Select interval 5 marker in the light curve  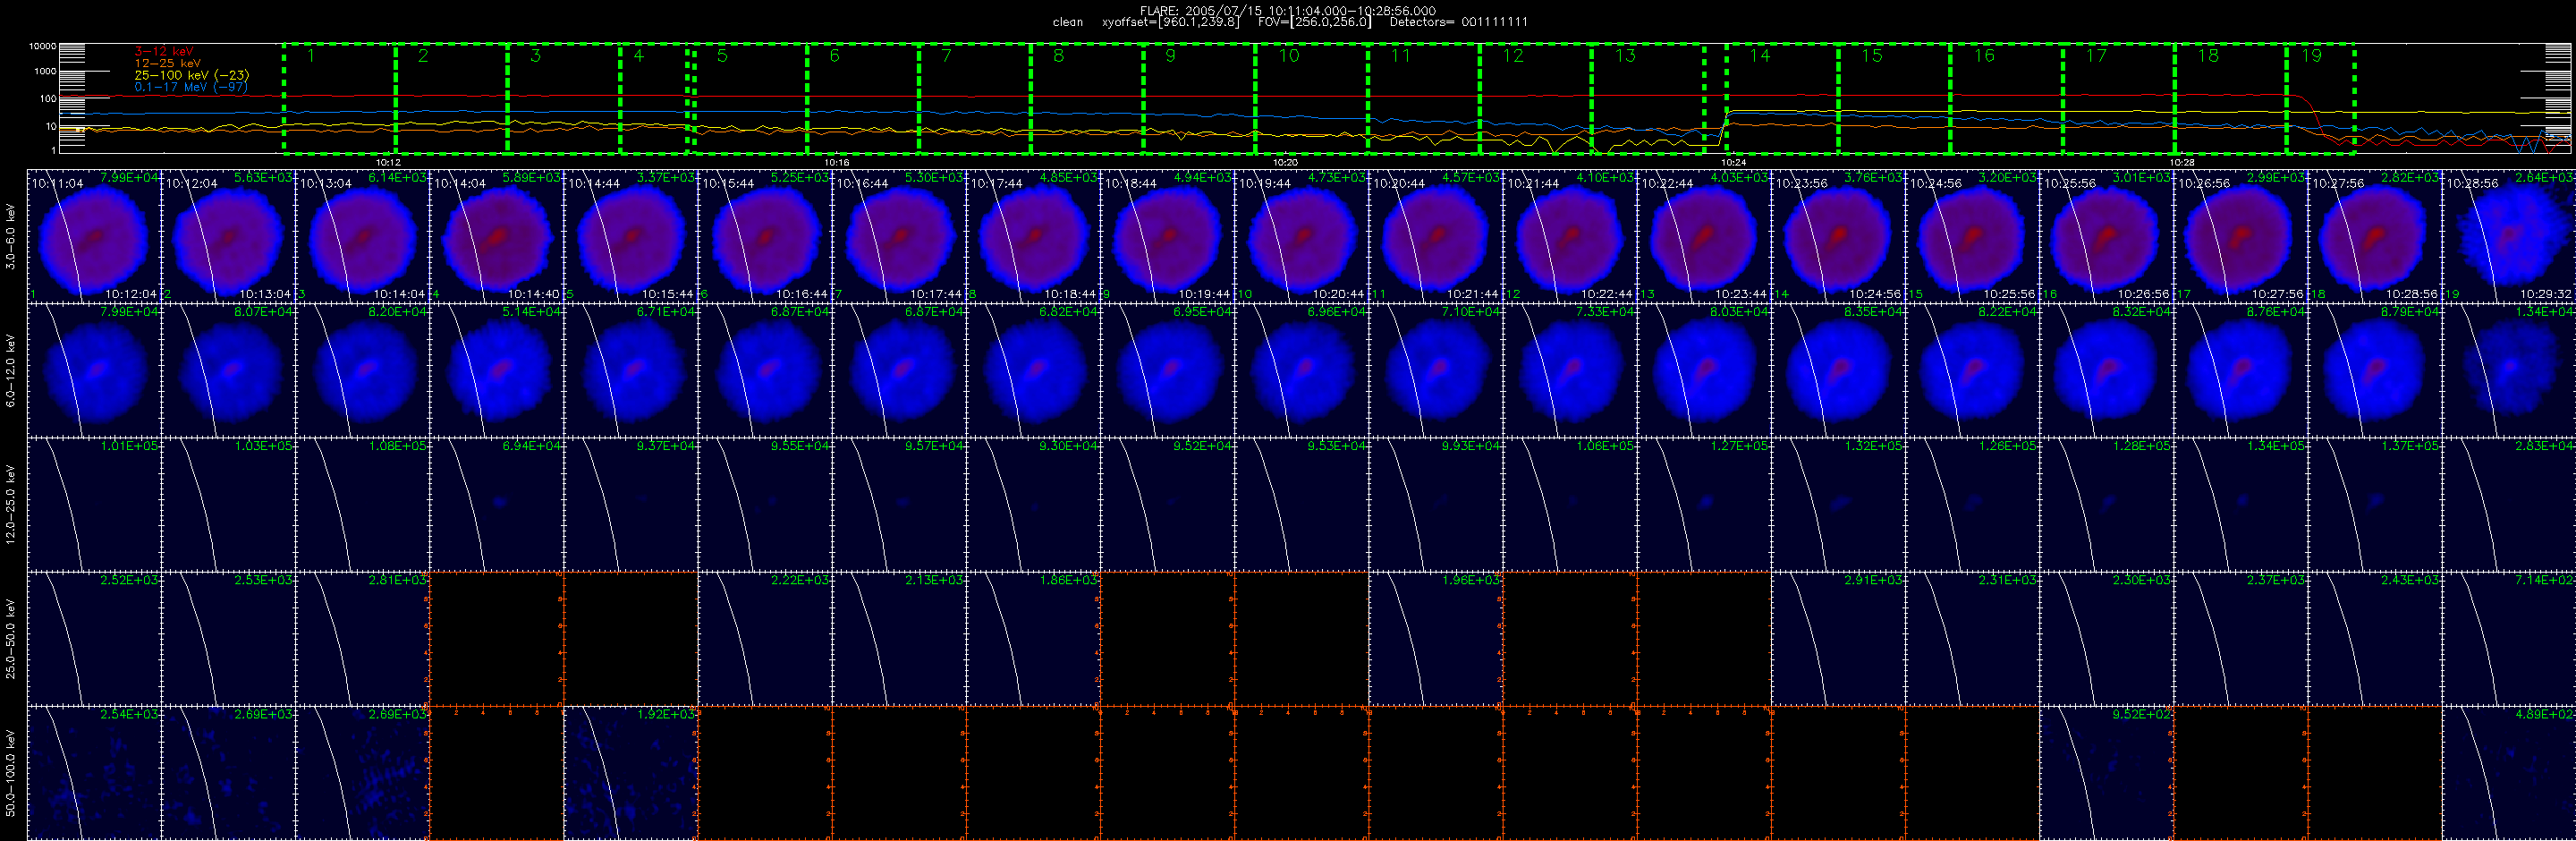coord(722,56)
